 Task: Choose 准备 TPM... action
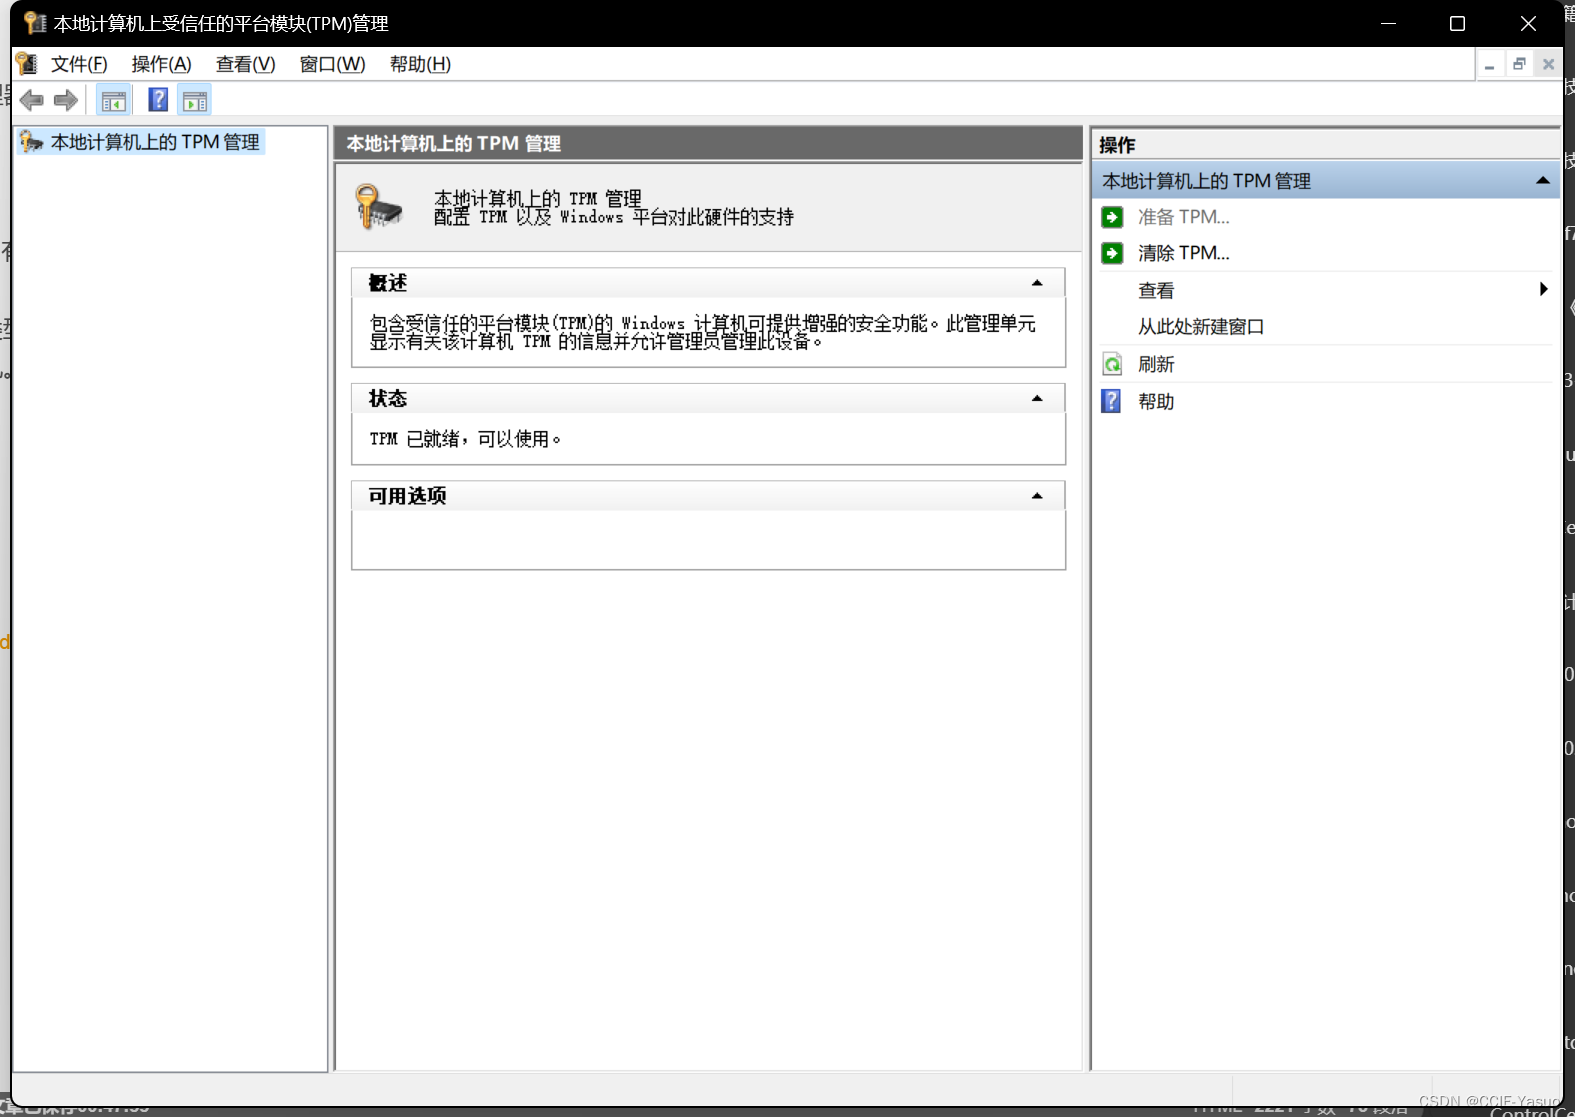click(1183, 217)
